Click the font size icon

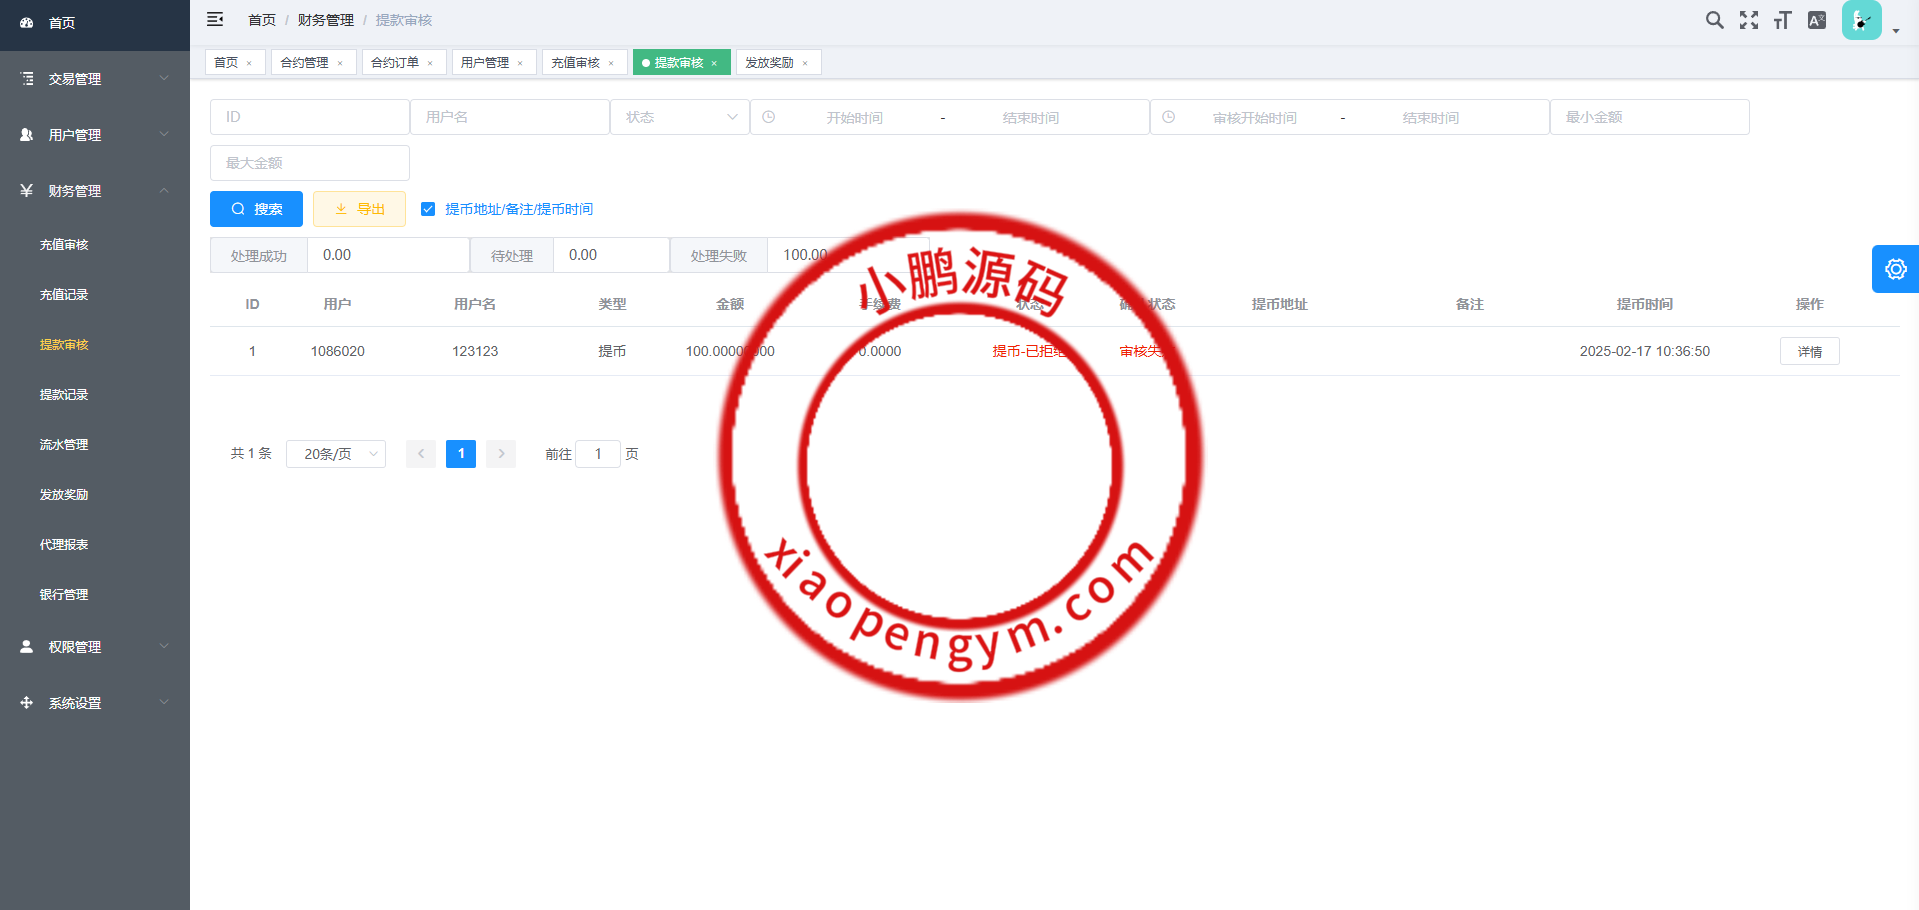click(x=1782, y=20)
